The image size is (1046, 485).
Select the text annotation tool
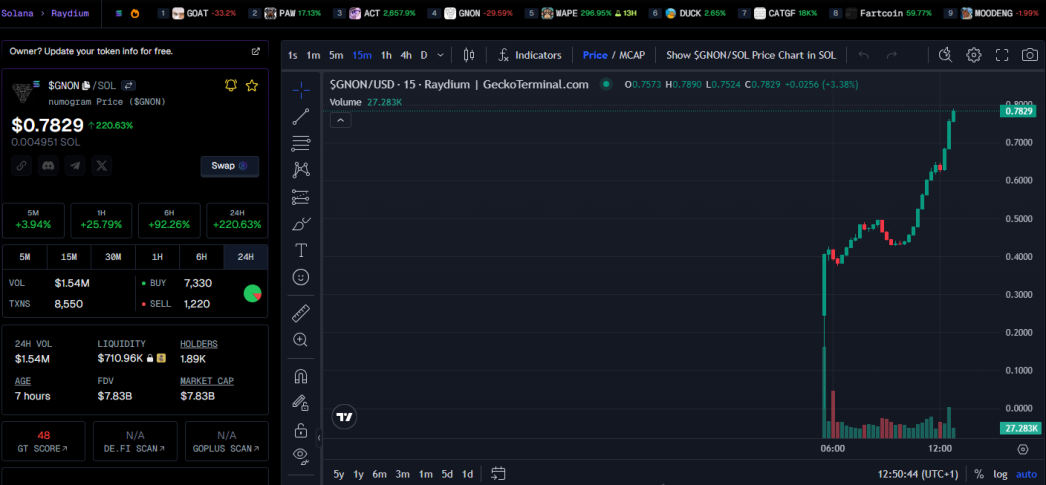(x=301, y=250)
